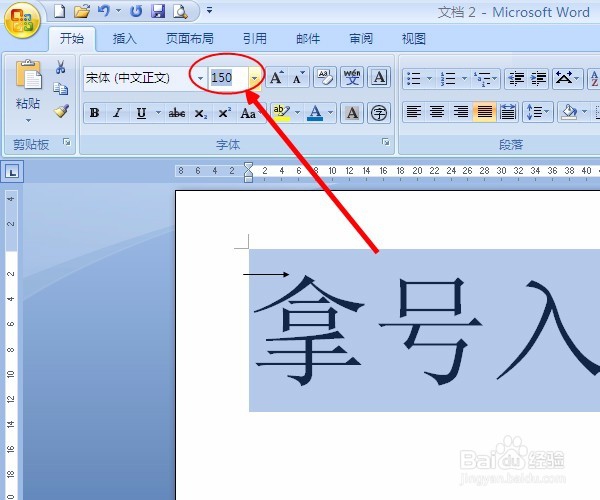
Task: Expand the font size dropdown arrow
Action: 254,78
